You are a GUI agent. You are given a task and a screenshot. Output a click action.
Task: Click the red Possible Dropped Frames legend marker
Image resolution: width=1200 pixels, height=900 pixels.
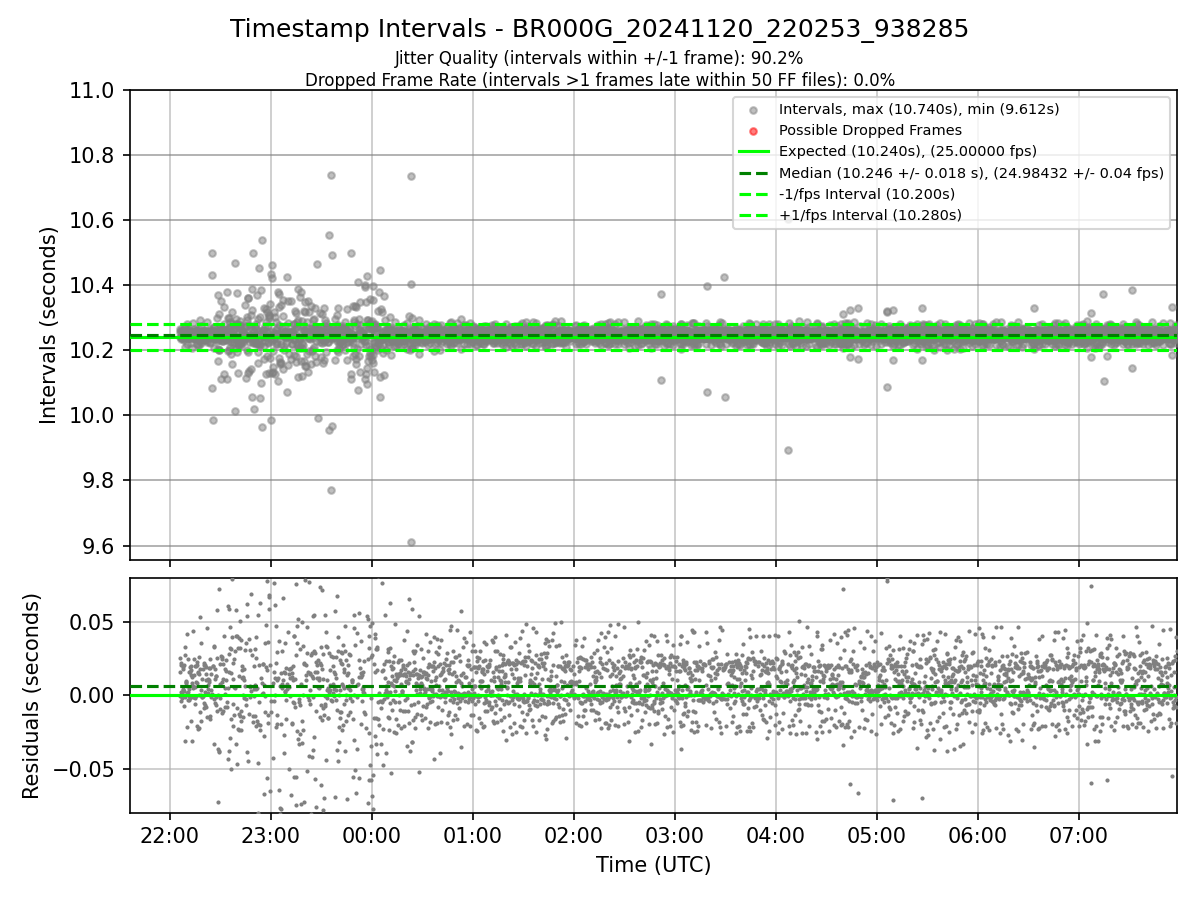point(753,131)
